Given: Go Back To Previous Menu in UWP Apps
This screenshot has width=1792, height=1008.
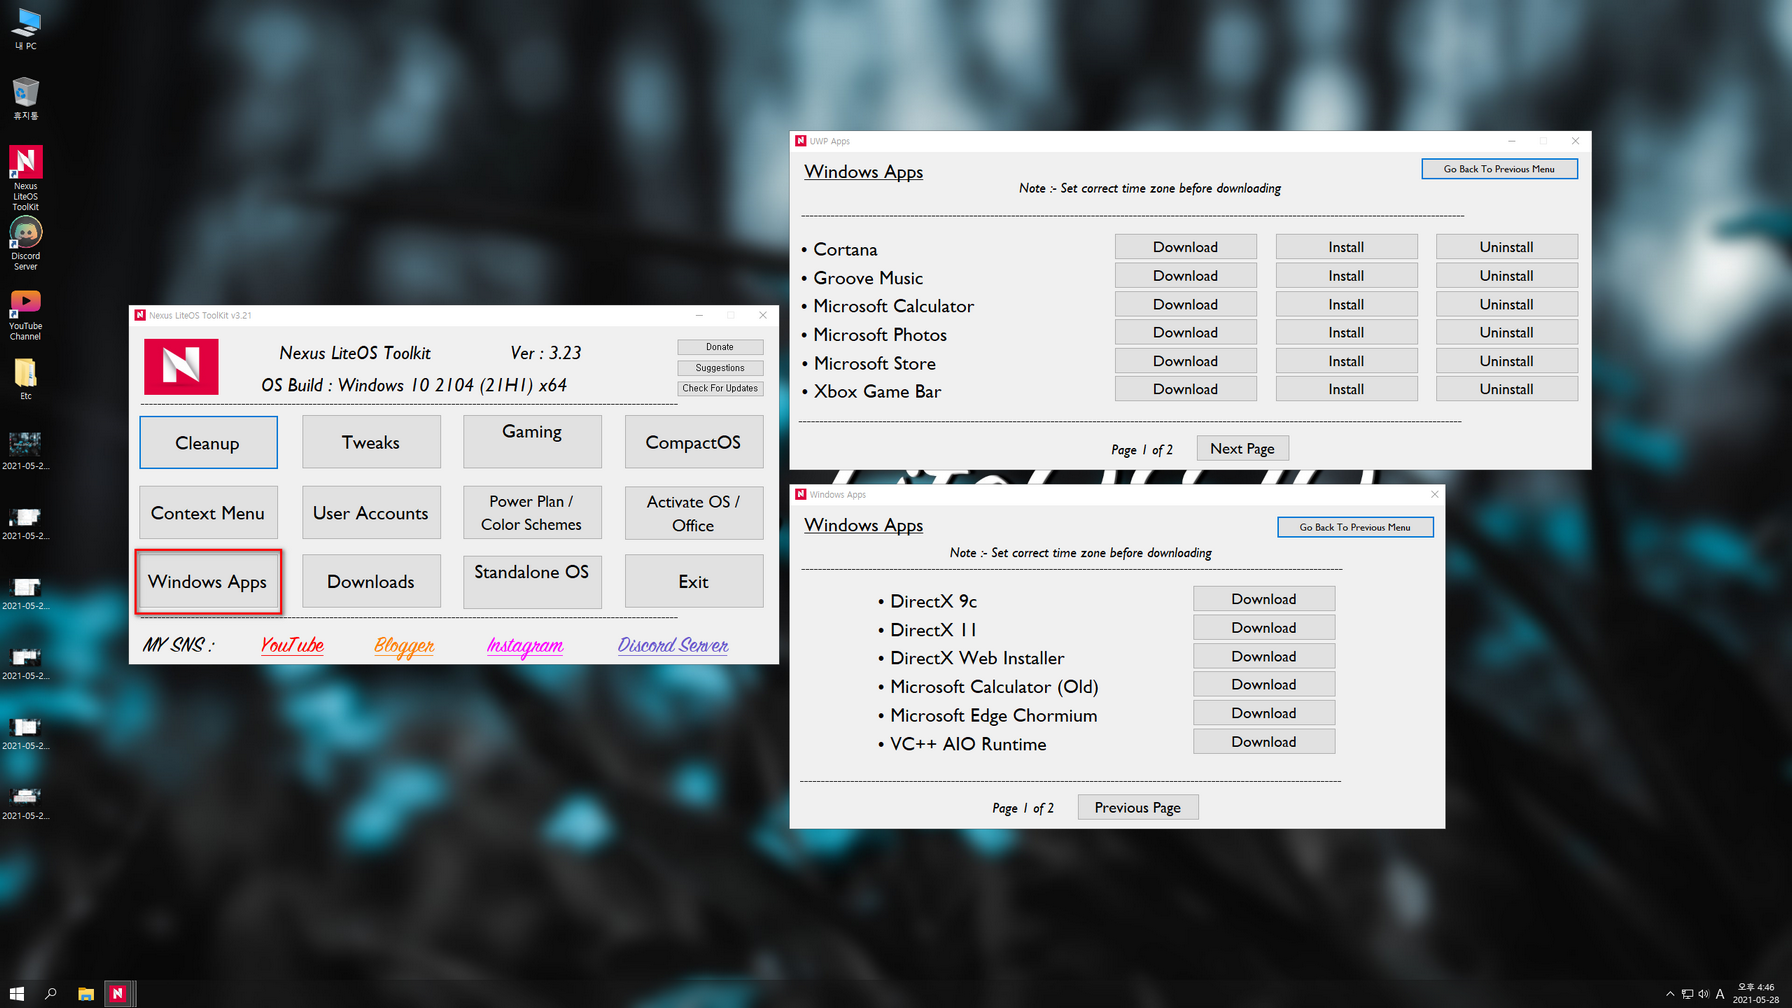Looking at the screenshot, I should point(1499,169).
